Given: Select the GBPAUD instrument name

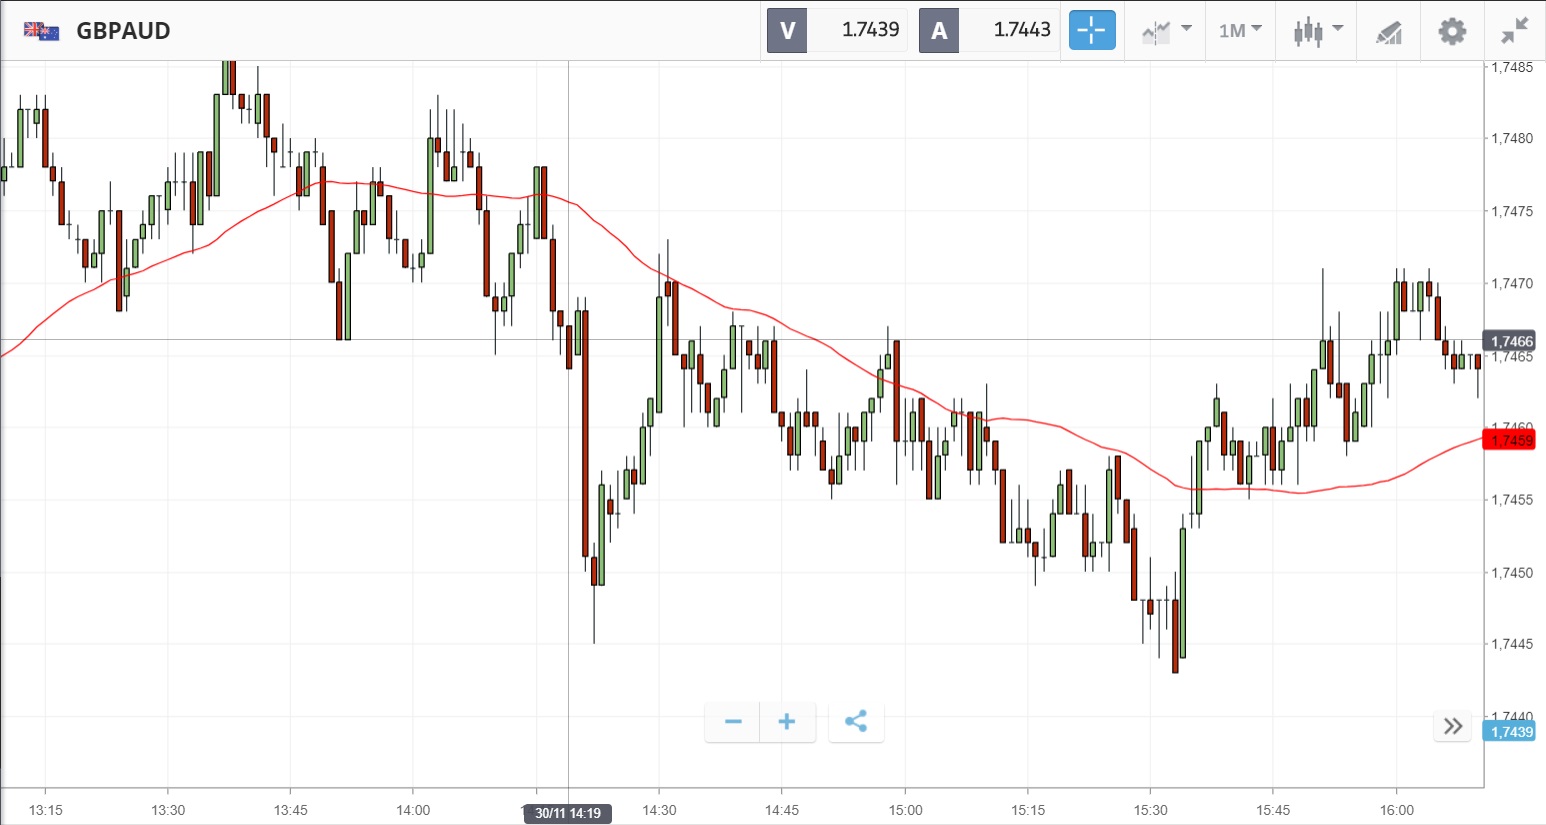Looking at the screenshot, I should click(124, 31).
